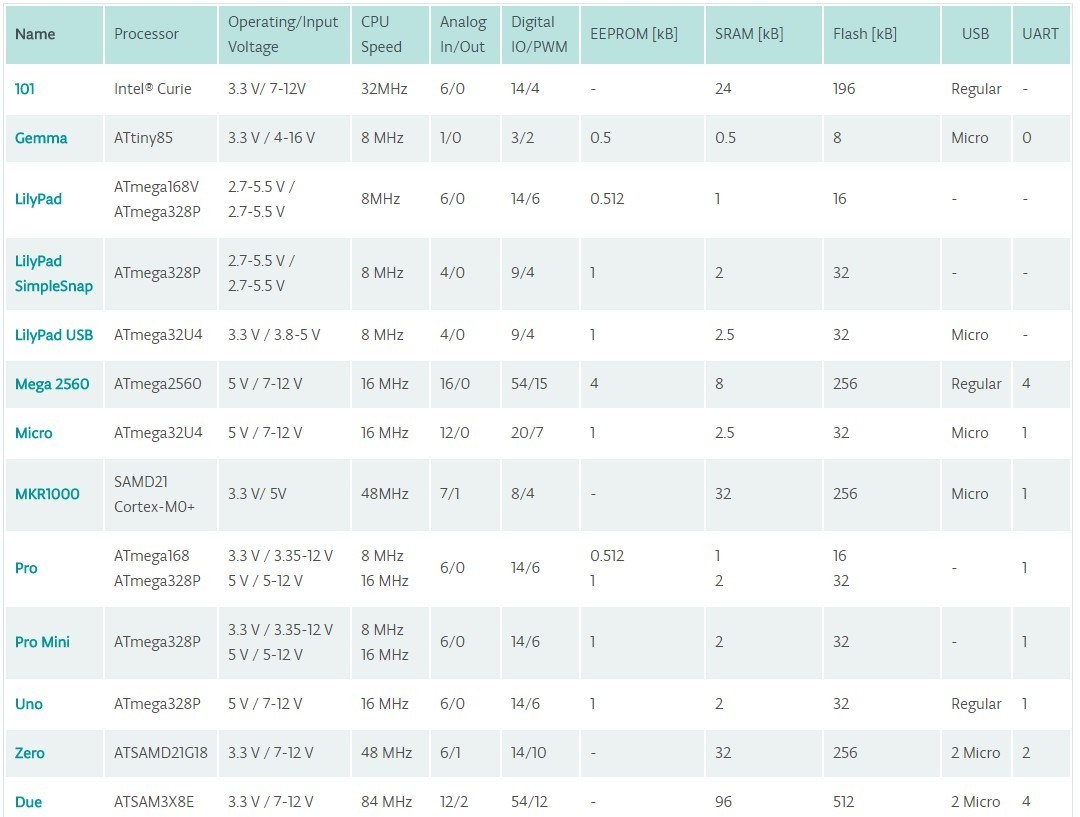Select the 2 Micro USB cell in Zero row
This screenshot has height=817, width=1080.
pyautogui.click(x=975, y=753)
